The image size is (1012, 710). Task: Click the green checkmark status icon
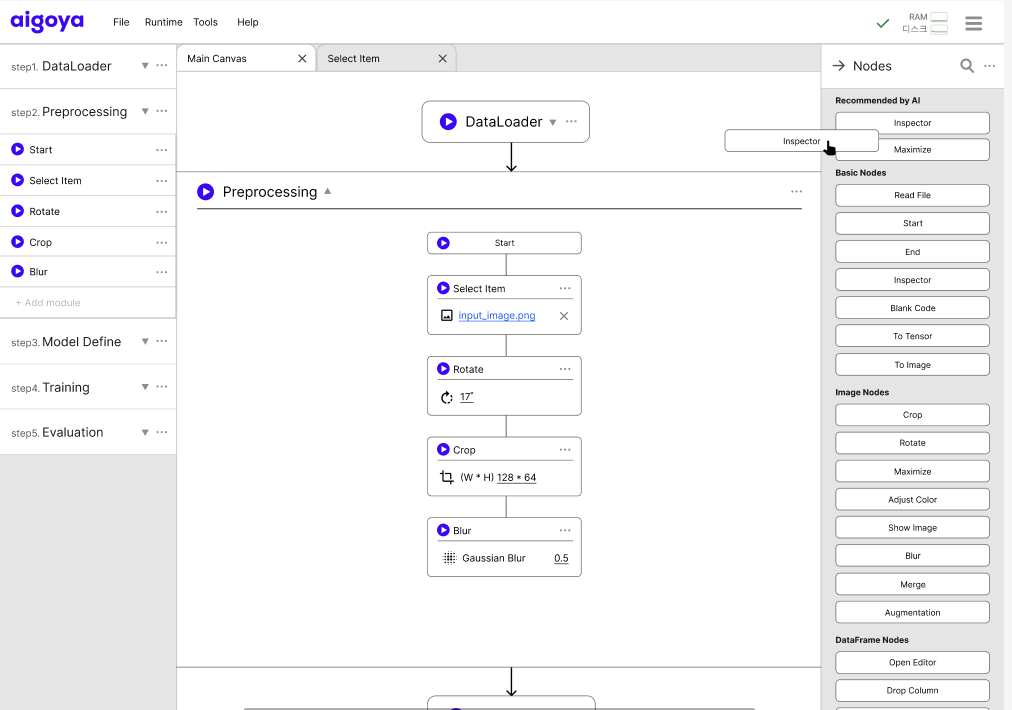coord(882,24)
